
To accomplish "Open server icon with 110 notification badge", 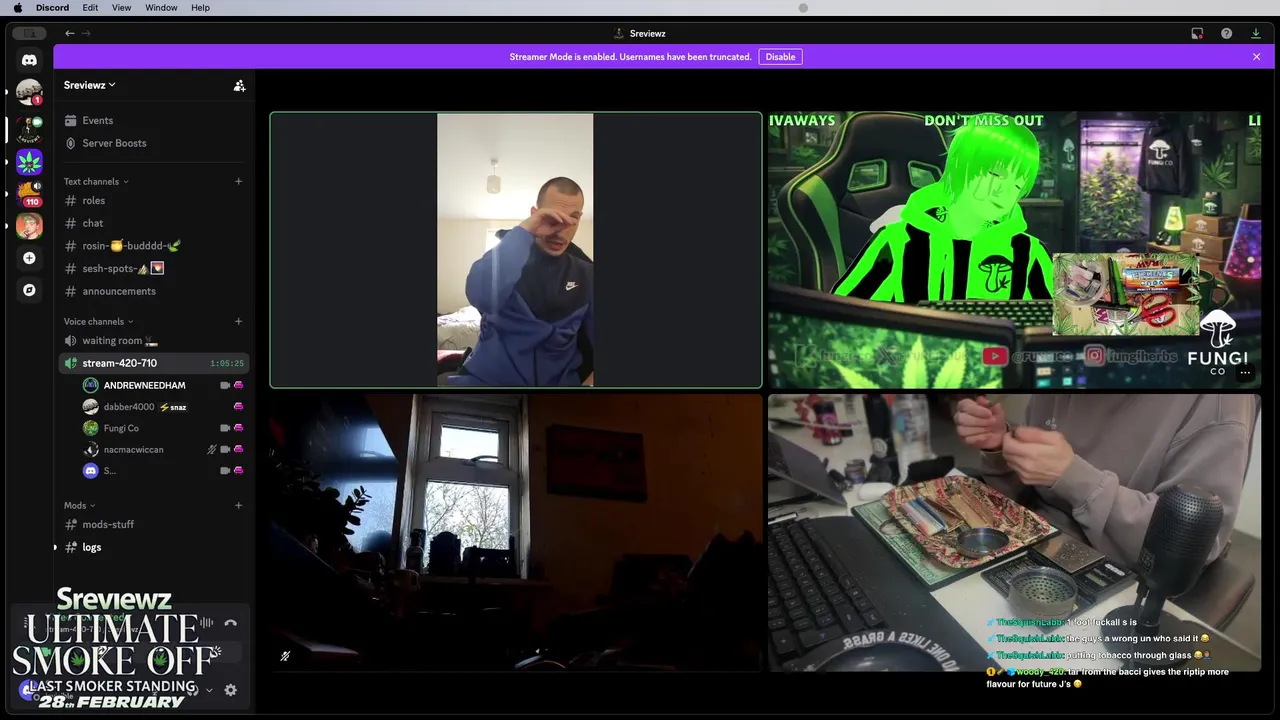I will pos(29,193).
